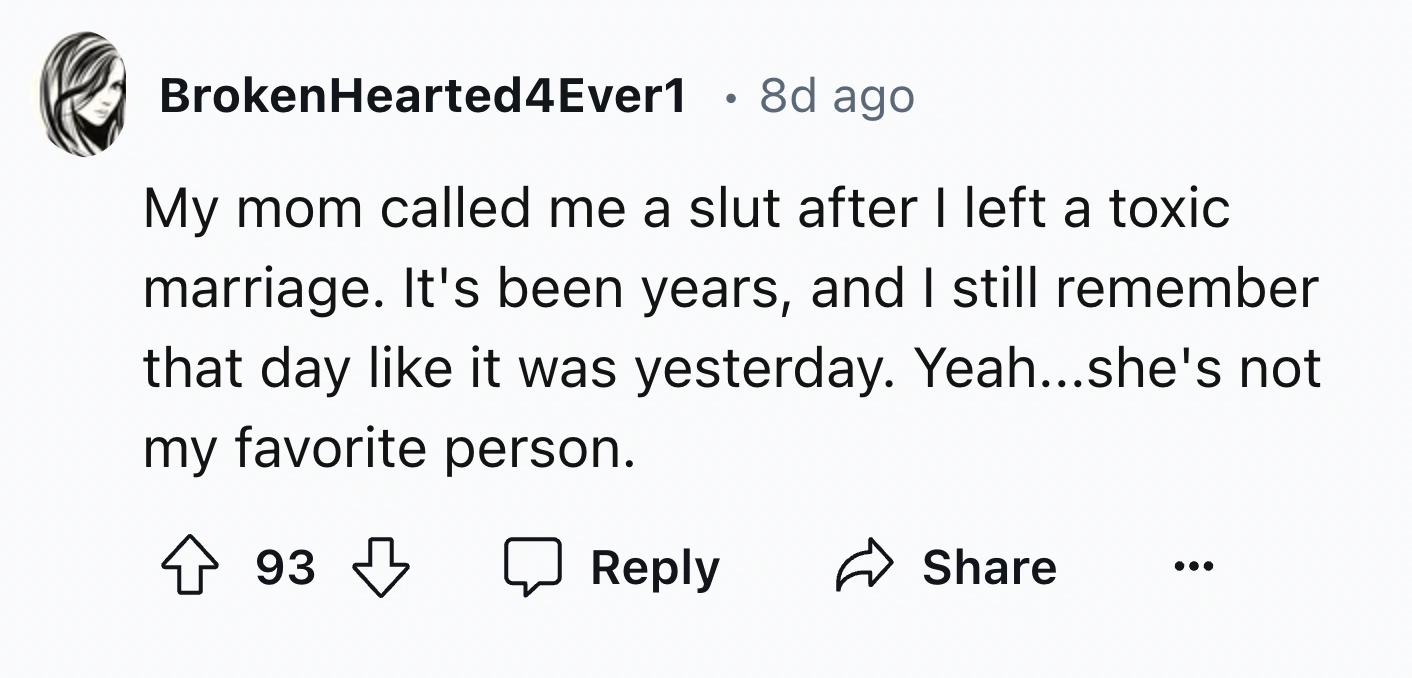The height and width of the screenshot is (678, 1412).
Task: Click the "8d ago" timestamp
Action: point(837,96)
